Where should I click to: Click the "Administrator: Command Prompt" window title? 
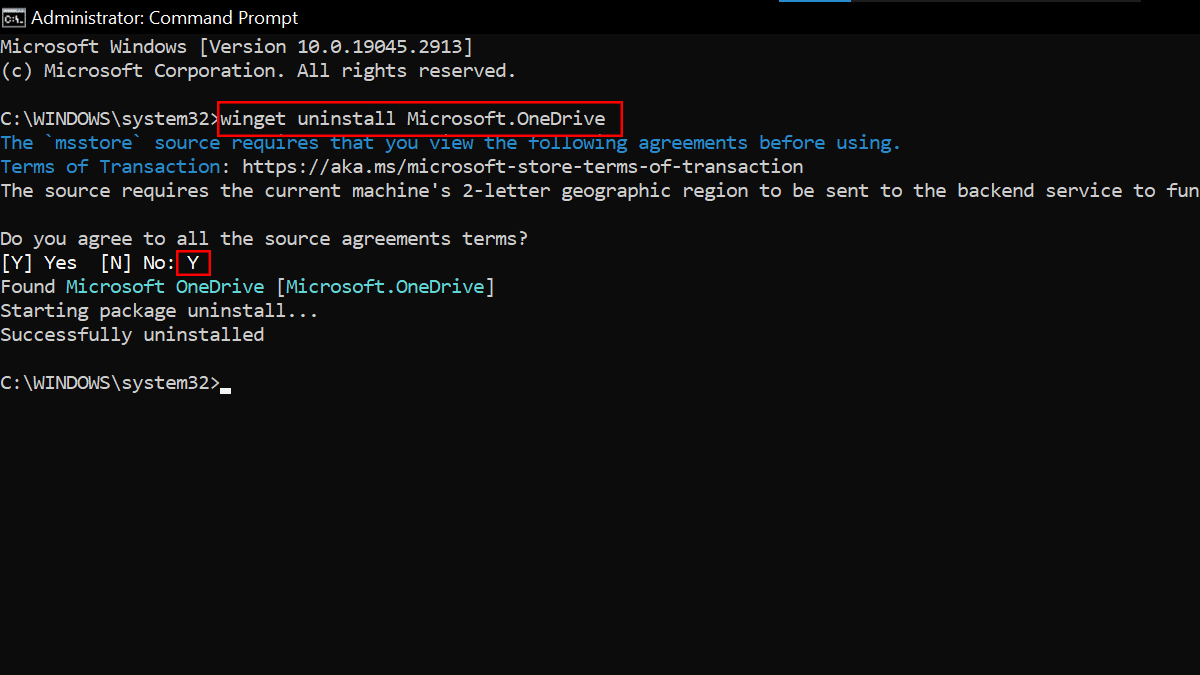165,18
